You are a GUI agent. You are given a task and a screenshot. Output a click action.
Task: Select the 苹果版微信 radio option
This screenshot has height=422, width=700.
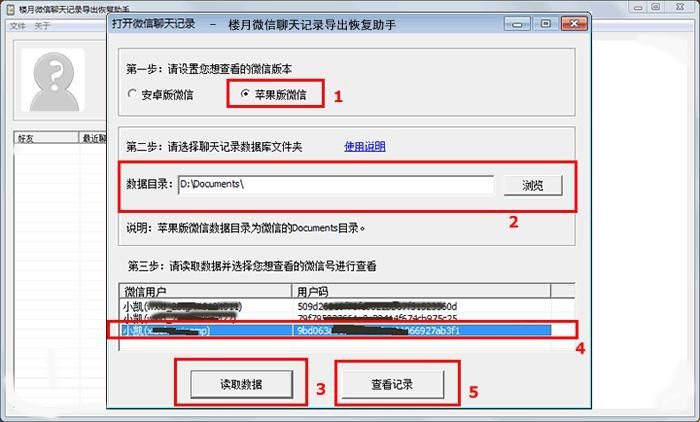coord(274,94)
